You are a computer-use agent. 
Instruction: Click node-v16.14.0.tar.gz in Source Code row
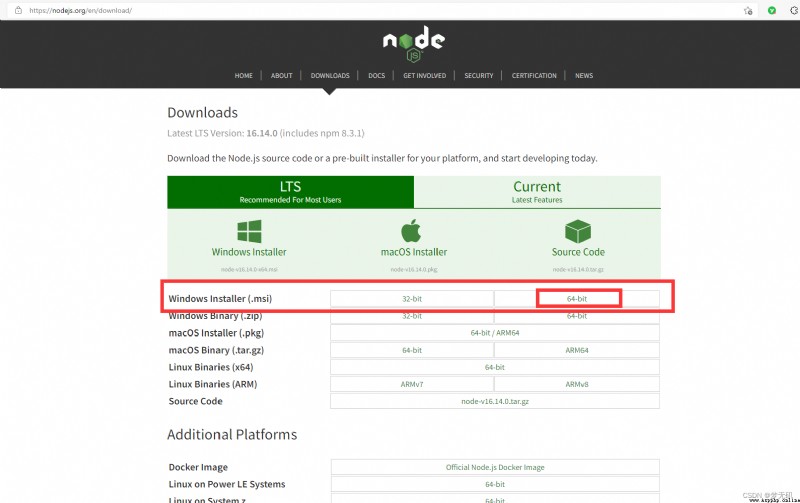pyautogui.click(x=495, y=401)
